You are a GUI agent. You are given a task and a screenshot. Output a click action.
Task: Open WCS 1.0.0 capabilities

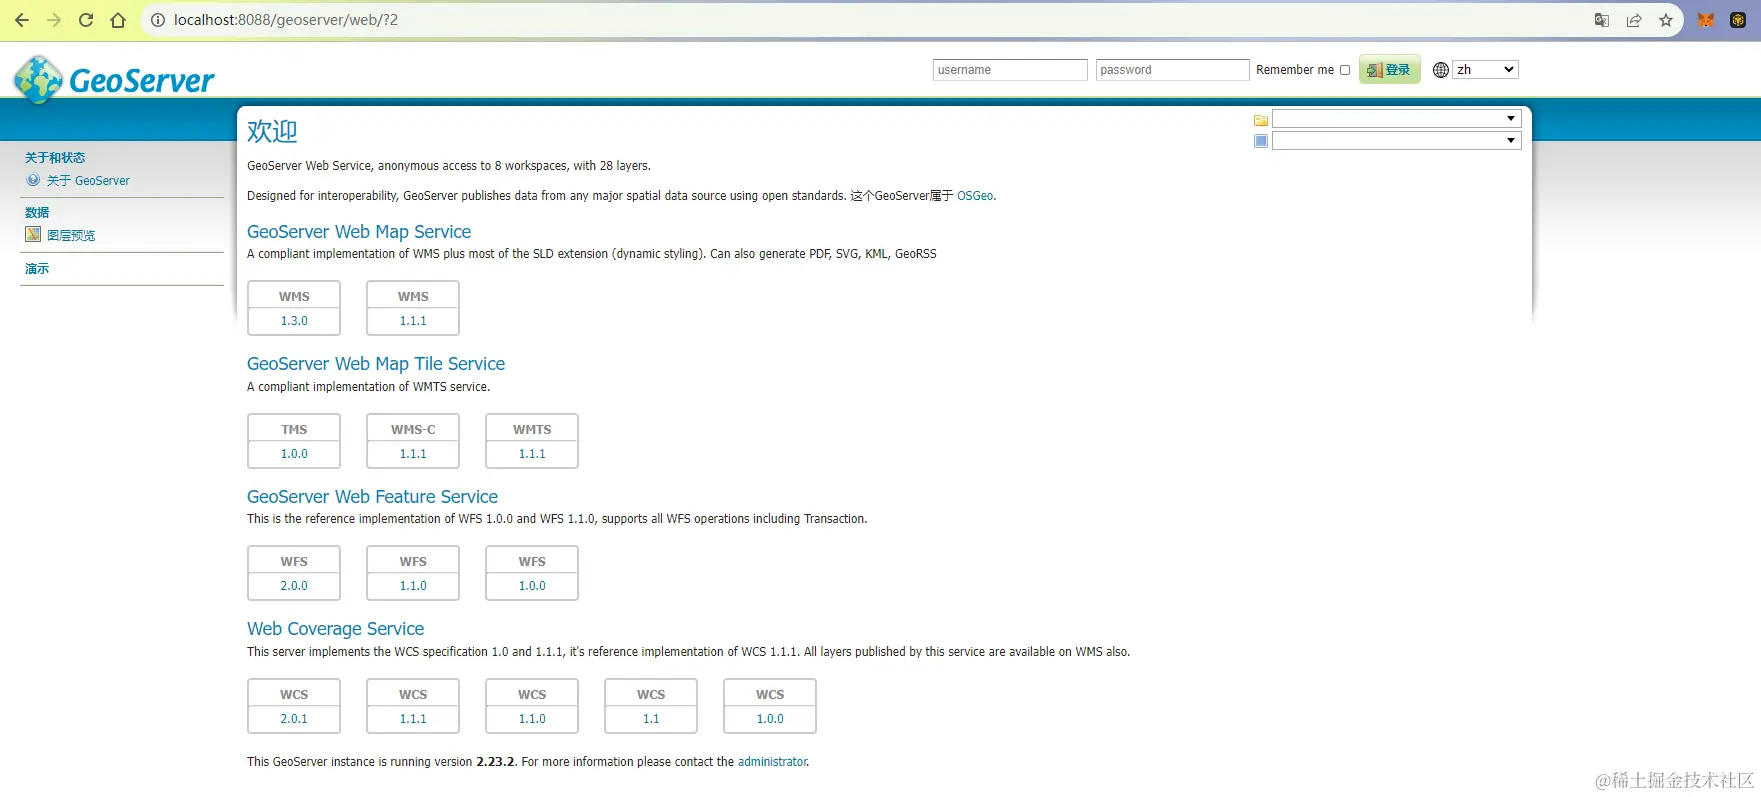click(770, 719)
